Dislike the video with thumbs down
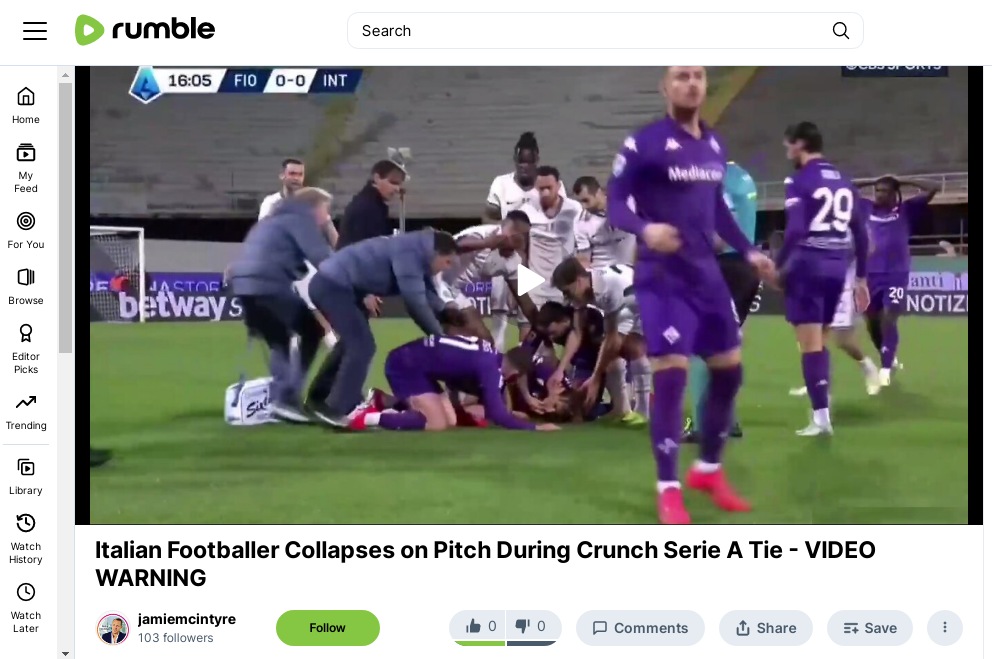 coord(533,627)
